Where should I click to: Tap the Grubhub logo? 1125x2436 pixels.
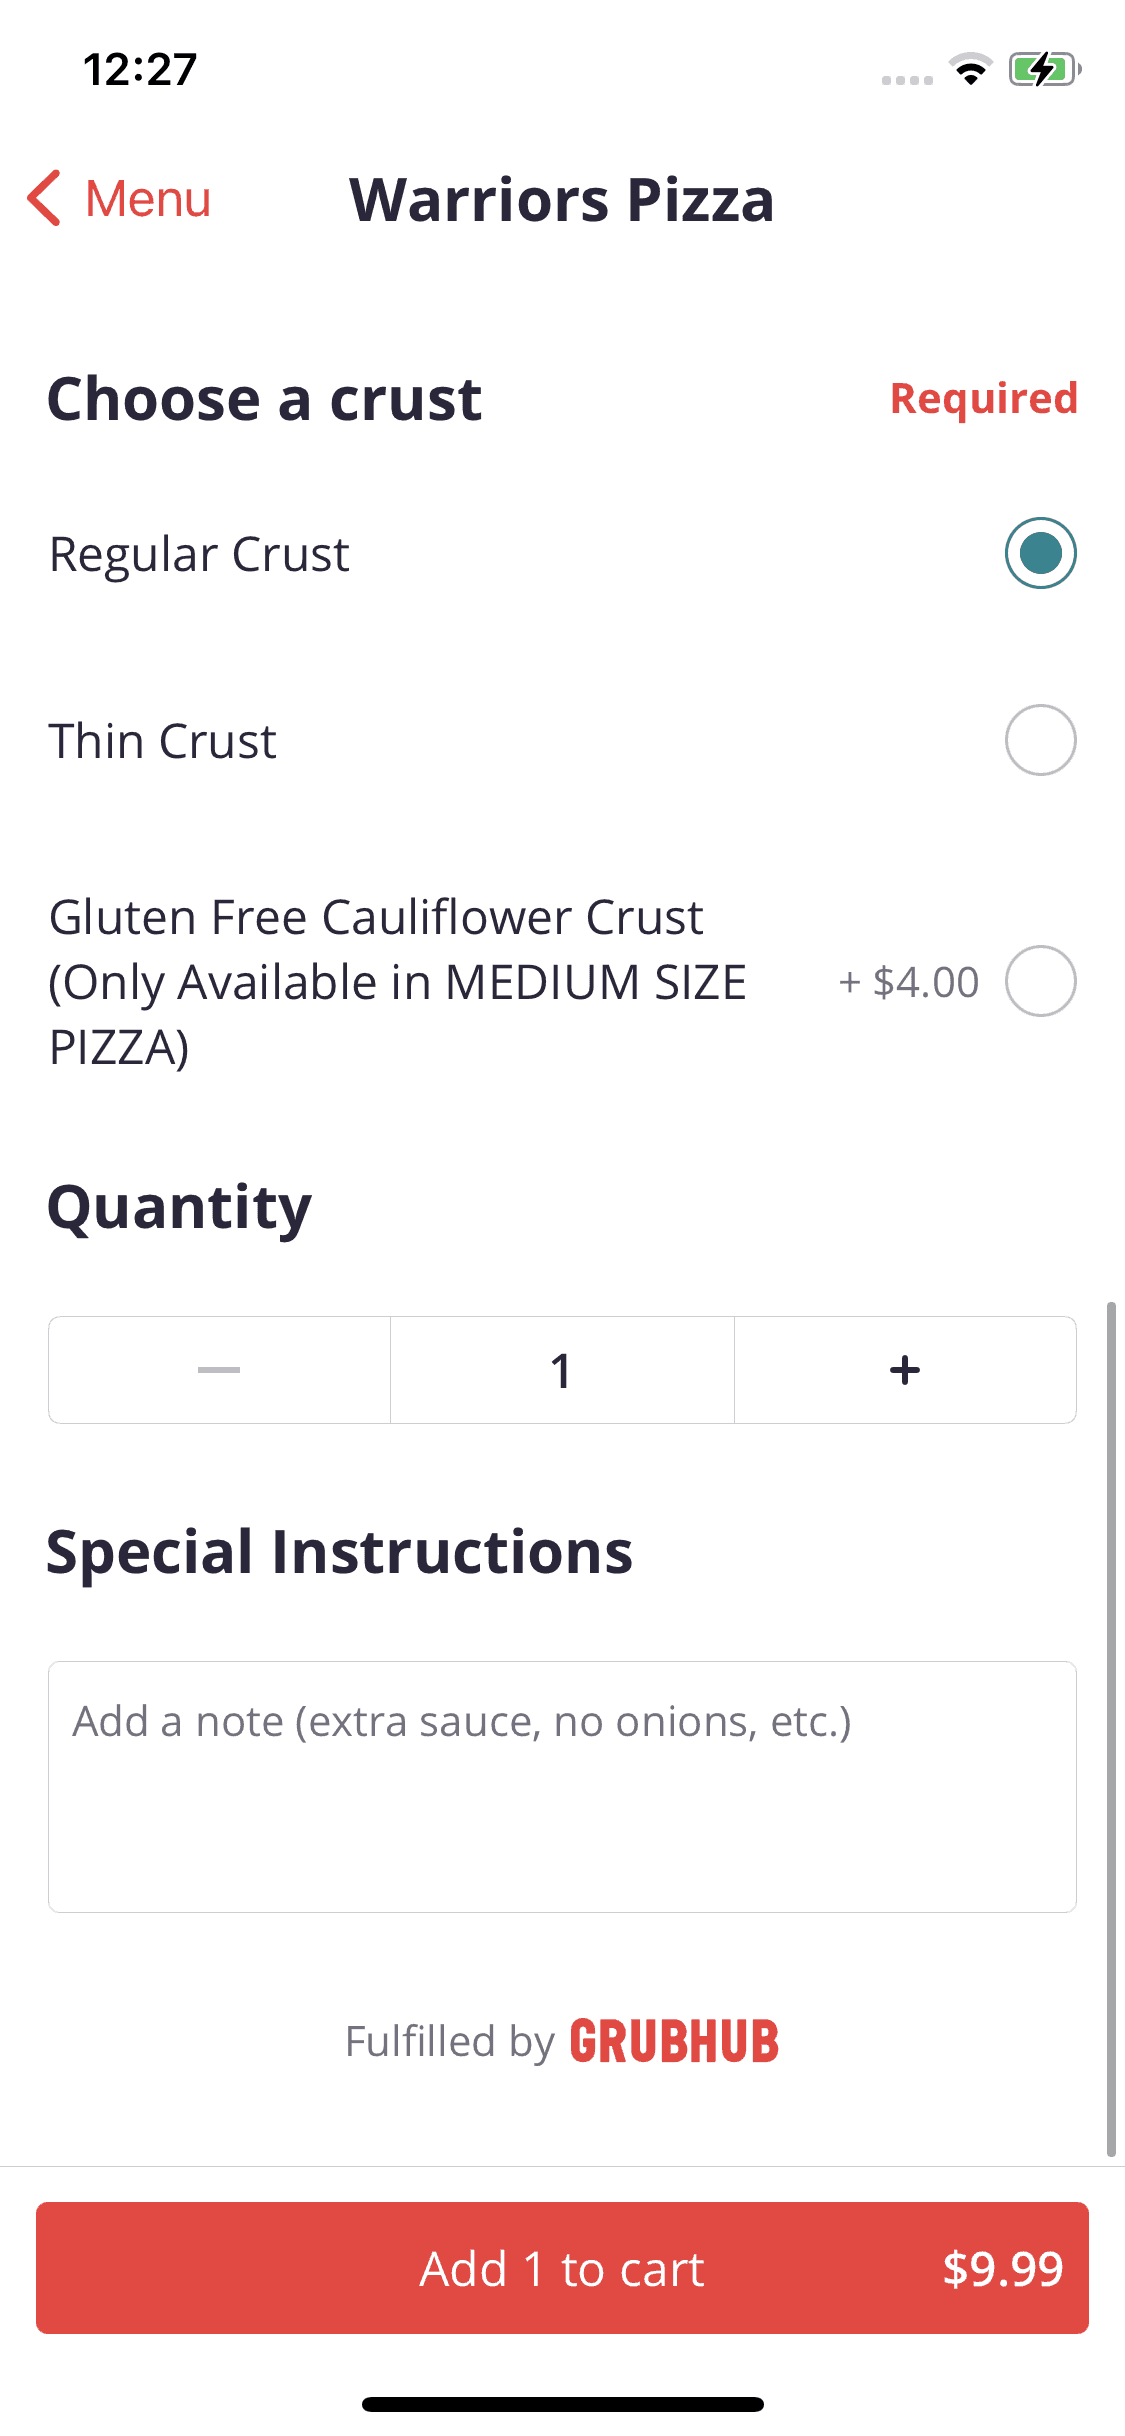pos(674,2042)
